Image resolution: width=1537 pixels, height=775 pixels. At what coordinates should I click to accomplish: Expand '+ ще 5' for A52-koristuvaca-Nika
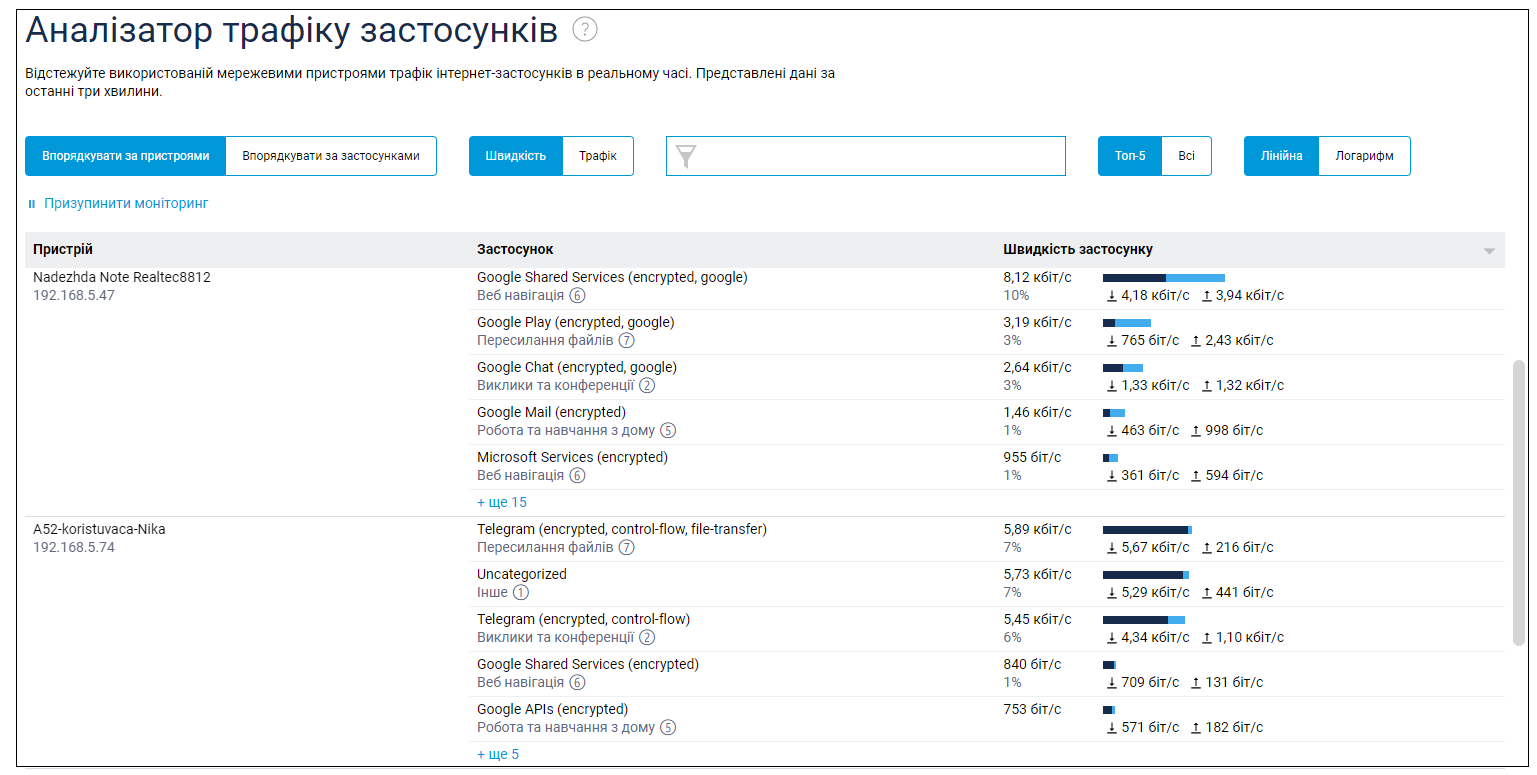pos(498,754)
